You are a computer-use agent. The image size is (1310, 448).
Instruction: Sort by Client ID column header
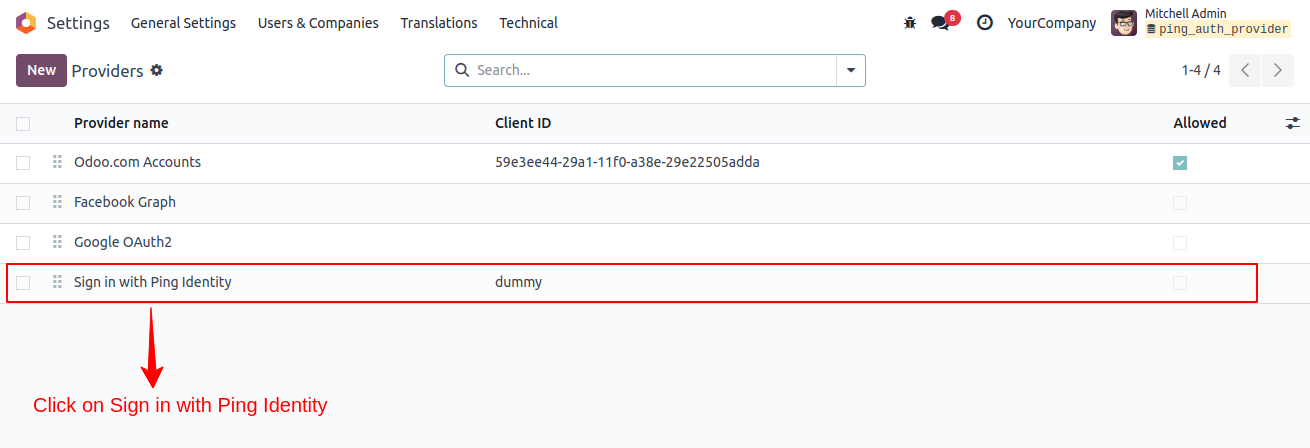(523, 123)
